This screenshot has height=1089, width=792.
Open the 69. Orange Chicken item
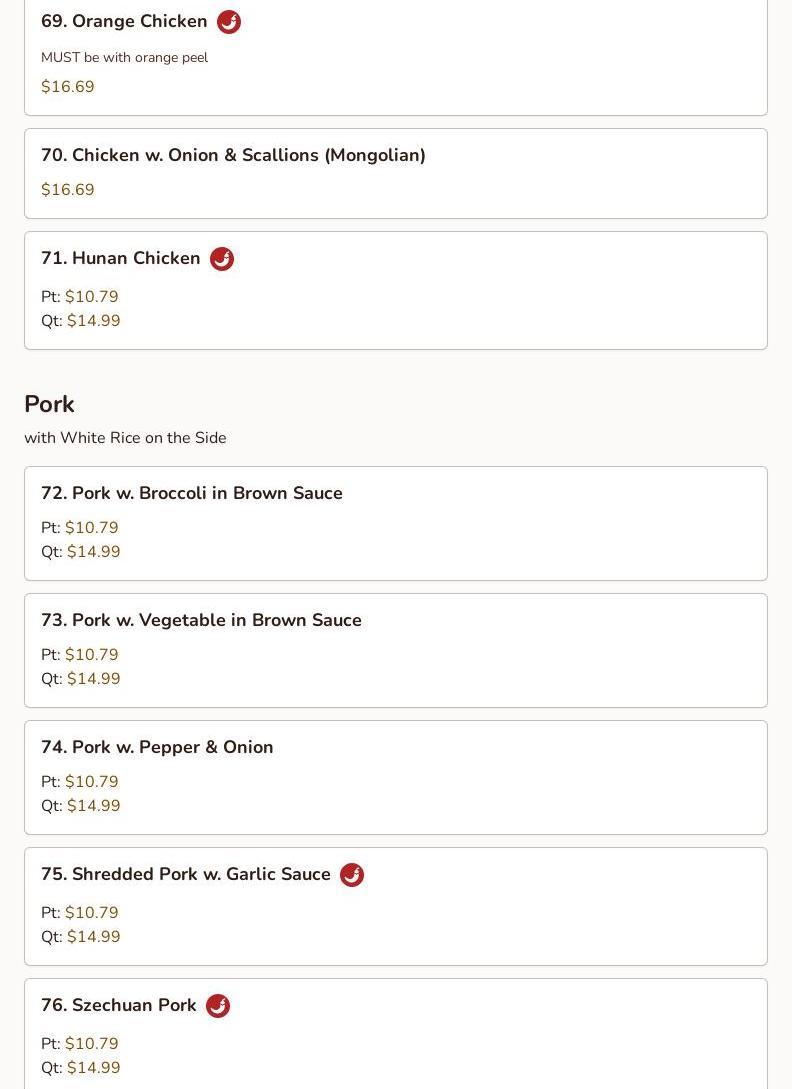(124, 21)
